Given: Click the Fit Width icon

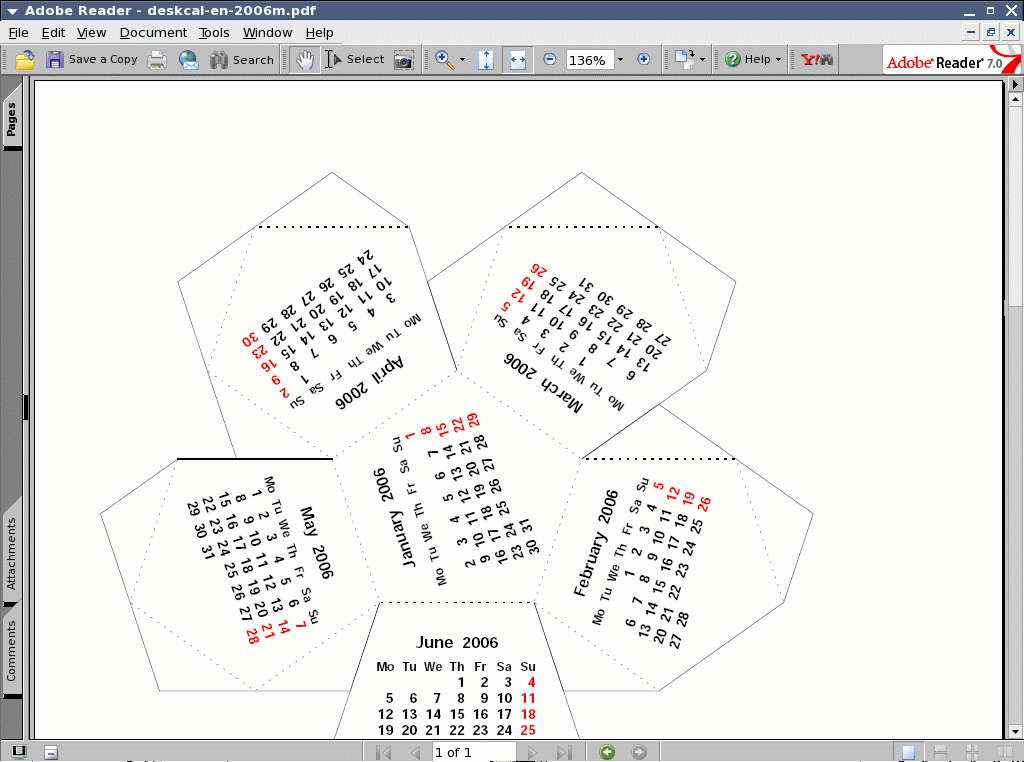Looking at the screenshot, I should [x=517, y=60].
